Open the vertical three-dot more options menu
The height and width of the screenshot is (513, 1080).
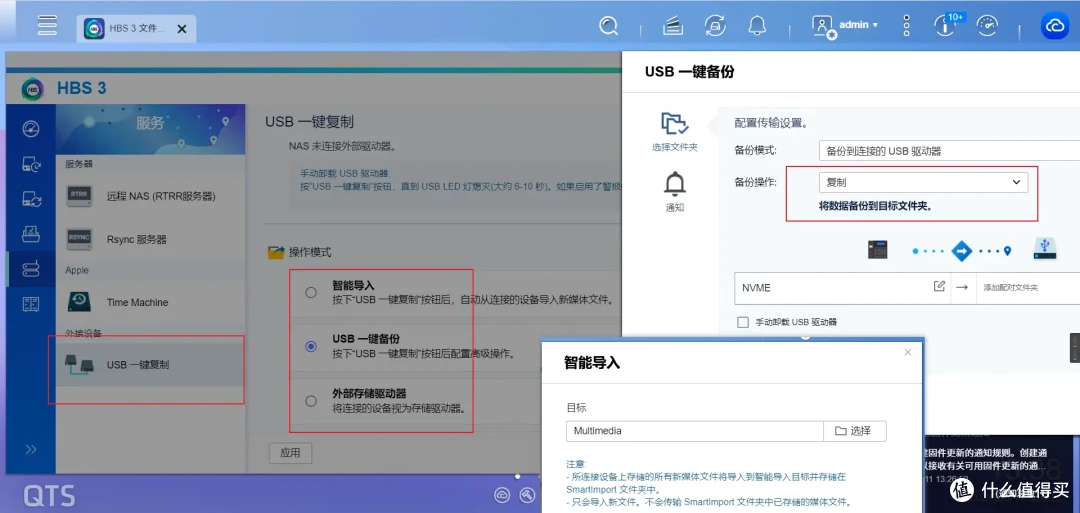(906, 26)
